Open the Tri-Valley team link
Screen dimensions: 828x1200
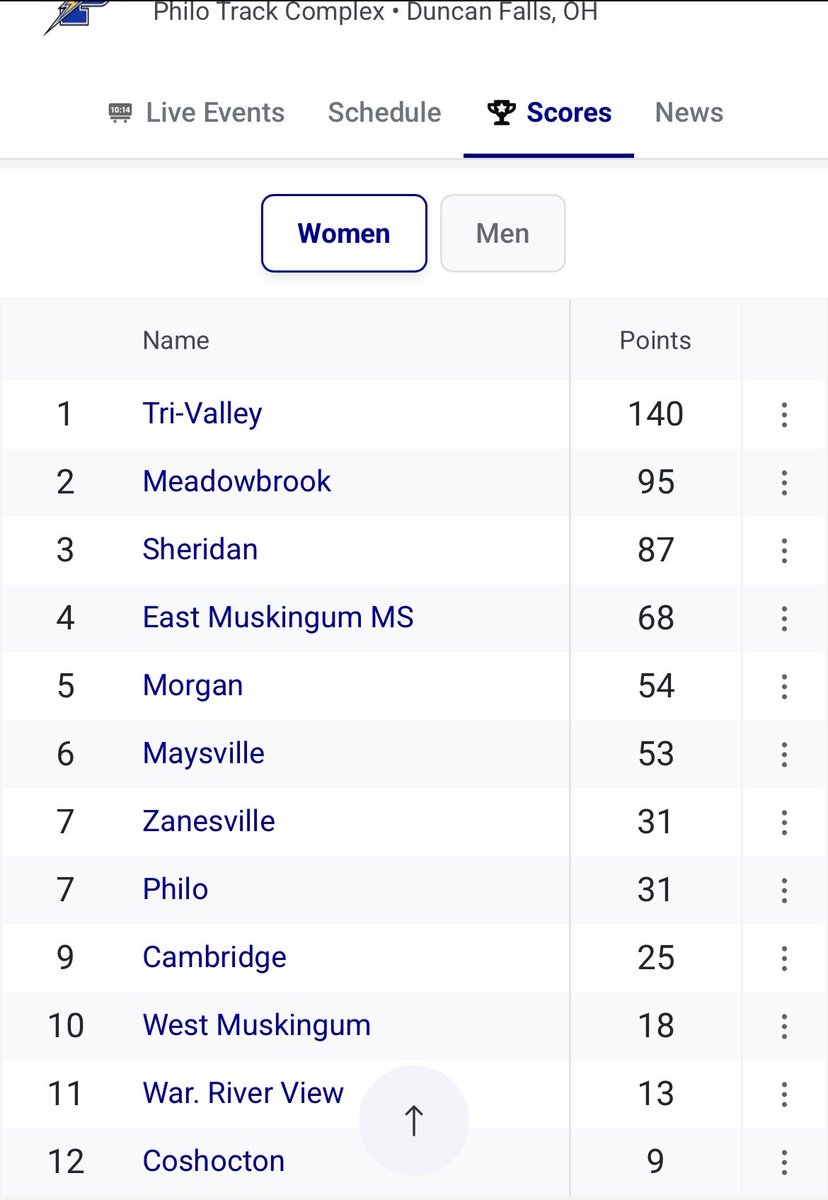[202, 414]
